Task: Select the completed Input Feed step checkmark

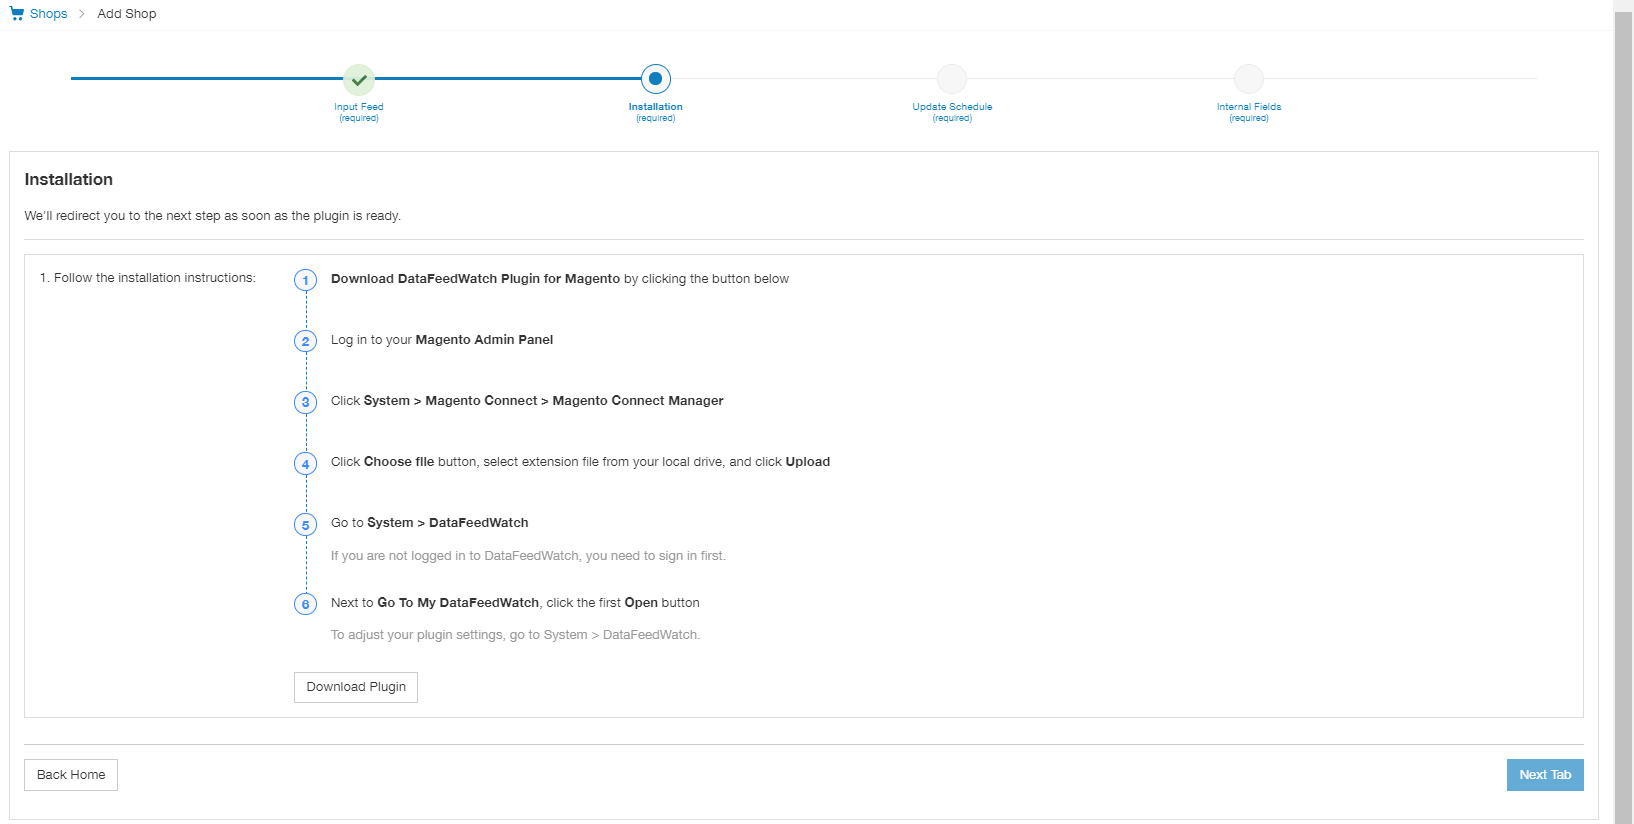Action: (x=359, y=79)
